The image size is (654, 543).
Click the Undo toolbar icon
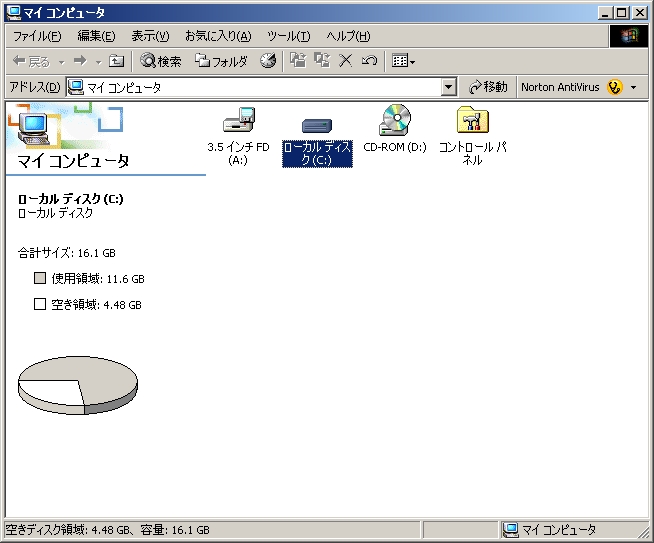(x=369, y=61)
